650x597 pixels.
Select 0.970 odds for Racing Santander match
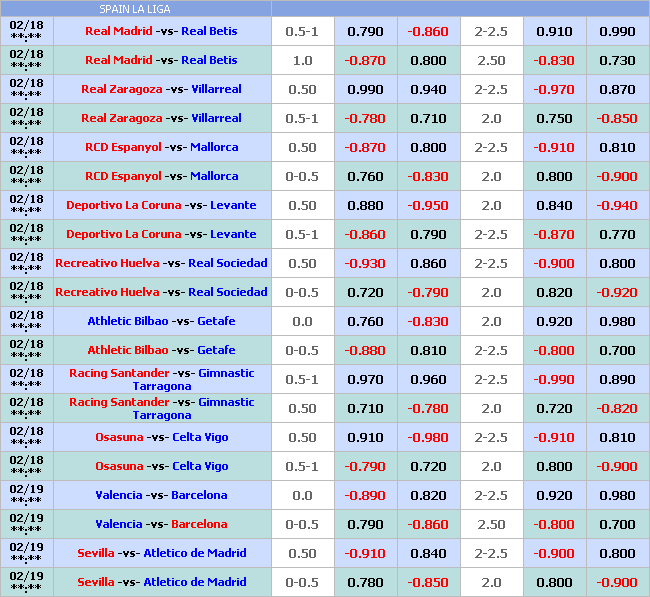coord(365,379)
